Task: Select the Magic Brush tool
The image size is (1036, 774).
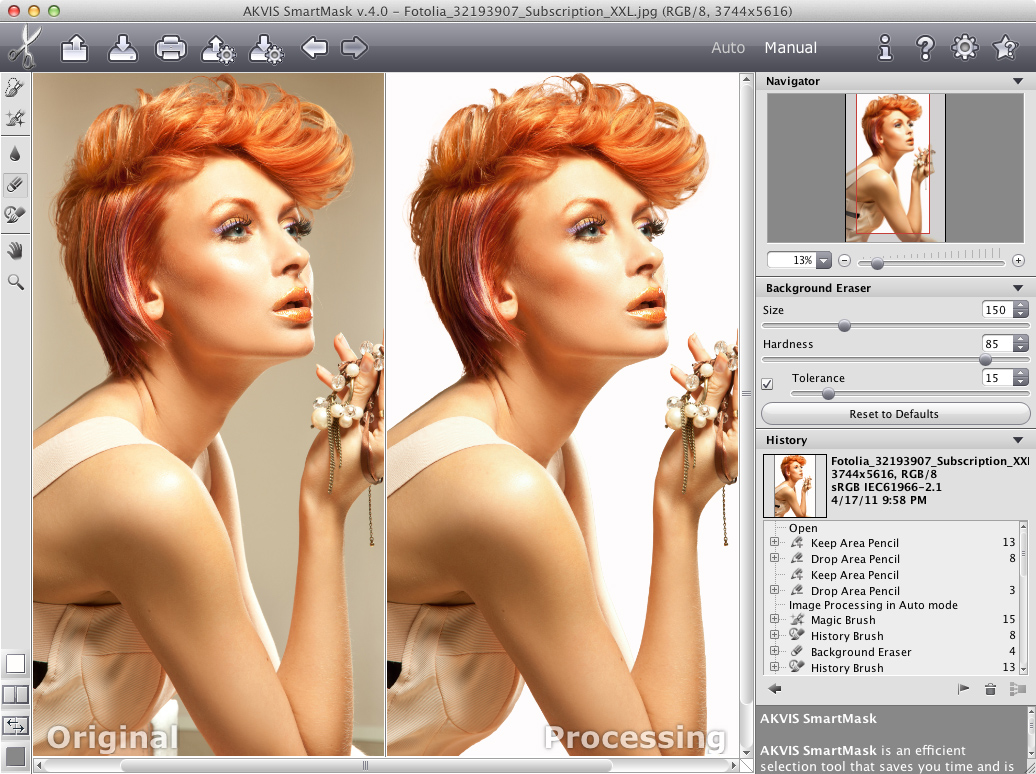Action: 15,119
